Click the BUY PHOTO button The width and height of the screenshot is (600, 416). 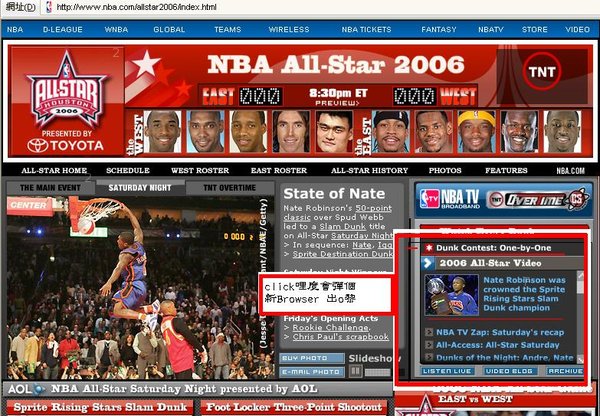311,358
